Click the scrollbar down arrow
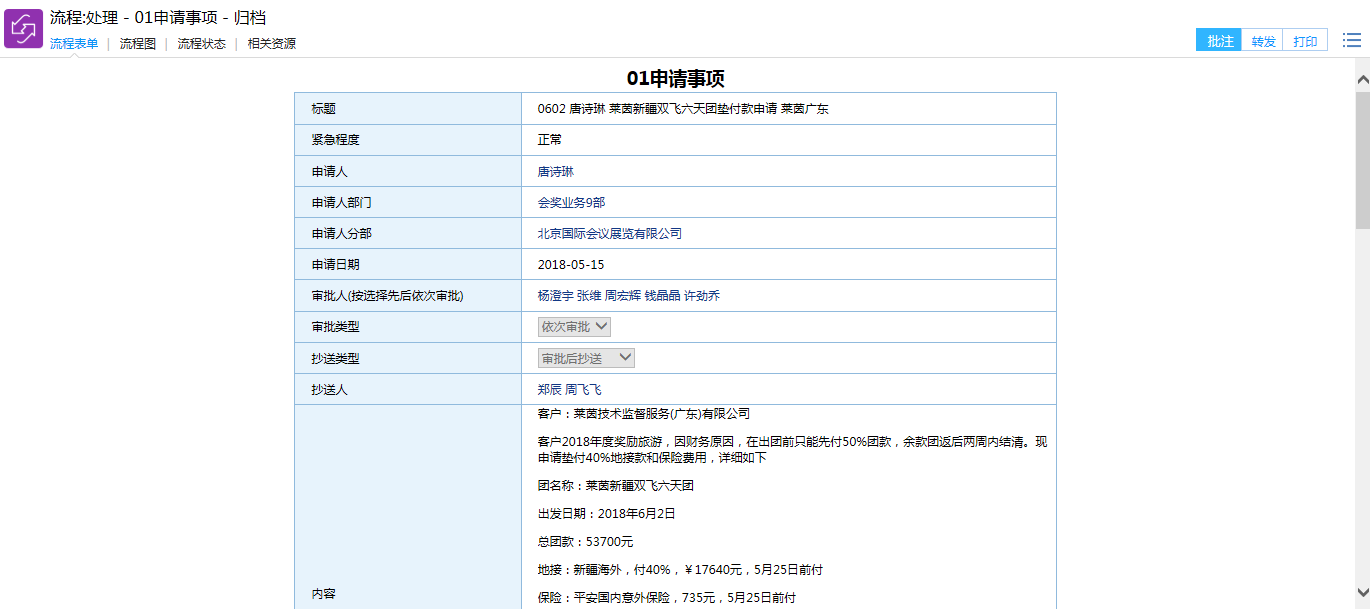Image resolution: width=1370 pixels, height=609 pixels. 1362,591
